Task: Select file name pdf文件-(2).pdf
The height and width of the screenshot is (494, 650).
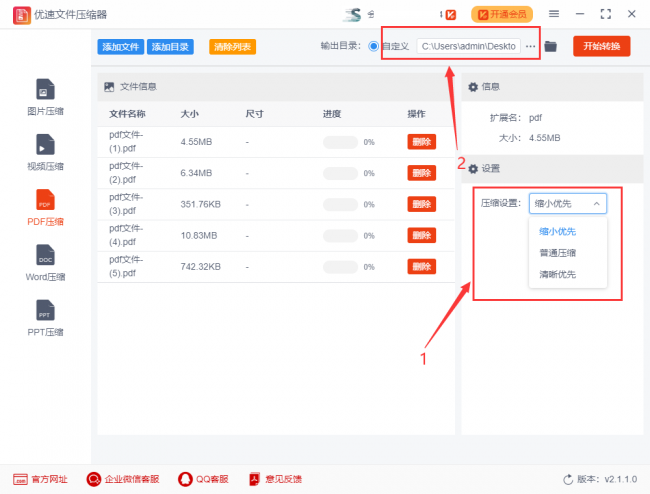Action: [x=126, y=173]
